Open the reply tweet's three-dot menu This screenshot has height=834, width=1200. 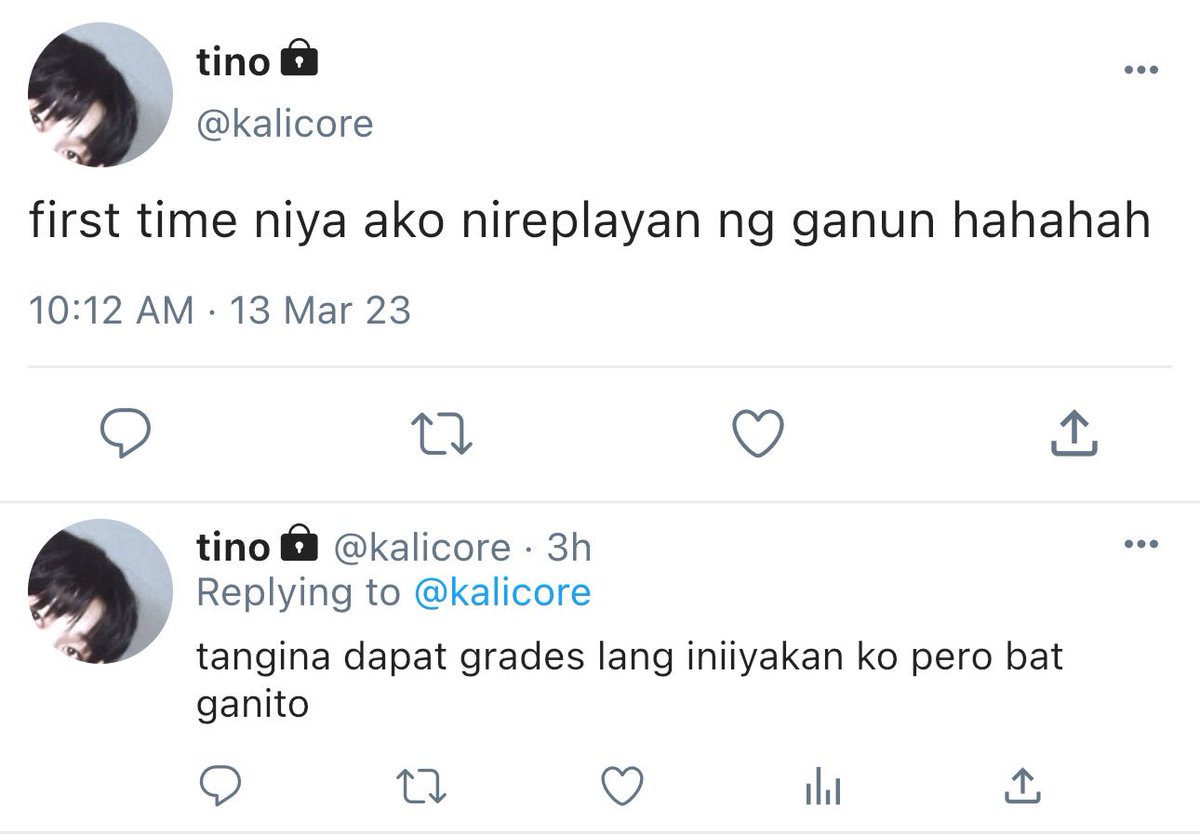tap(1141, 545)
